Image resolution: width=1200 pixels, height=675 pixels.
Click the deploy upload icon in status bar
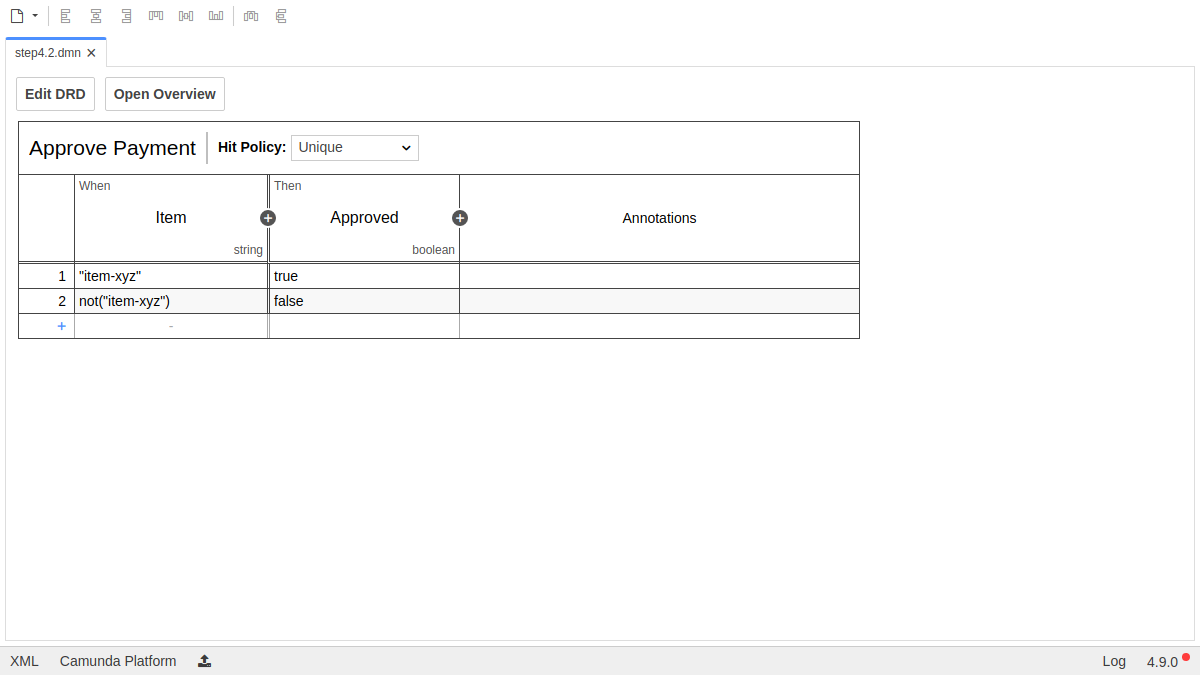205,661
